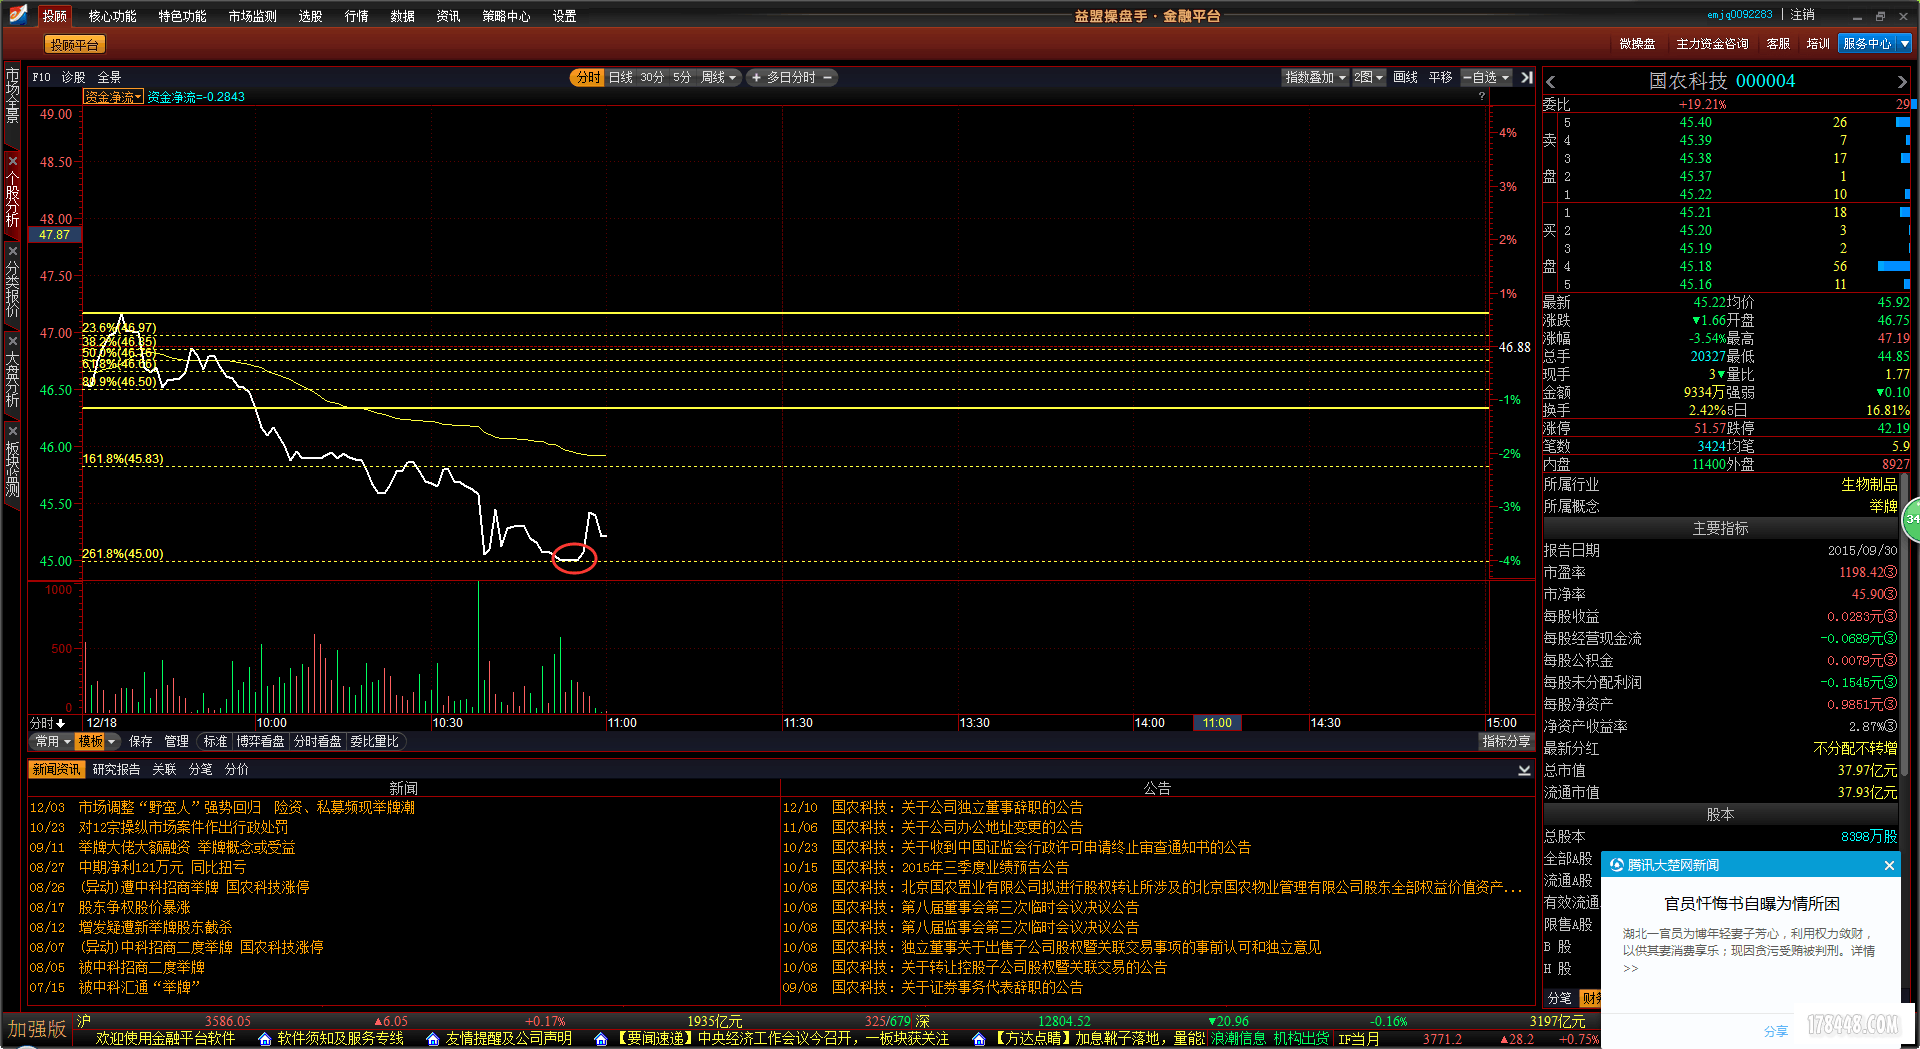Collapse the news panel with the down arrow
This screenshot has width=1920, height=1049.
tap(1524, 770)
